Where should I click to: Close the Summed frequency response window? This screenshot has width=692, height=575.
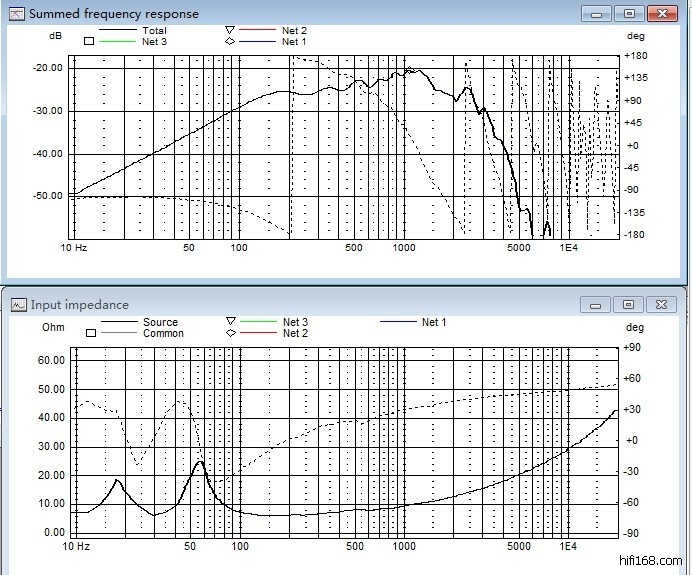click(661, 13)
